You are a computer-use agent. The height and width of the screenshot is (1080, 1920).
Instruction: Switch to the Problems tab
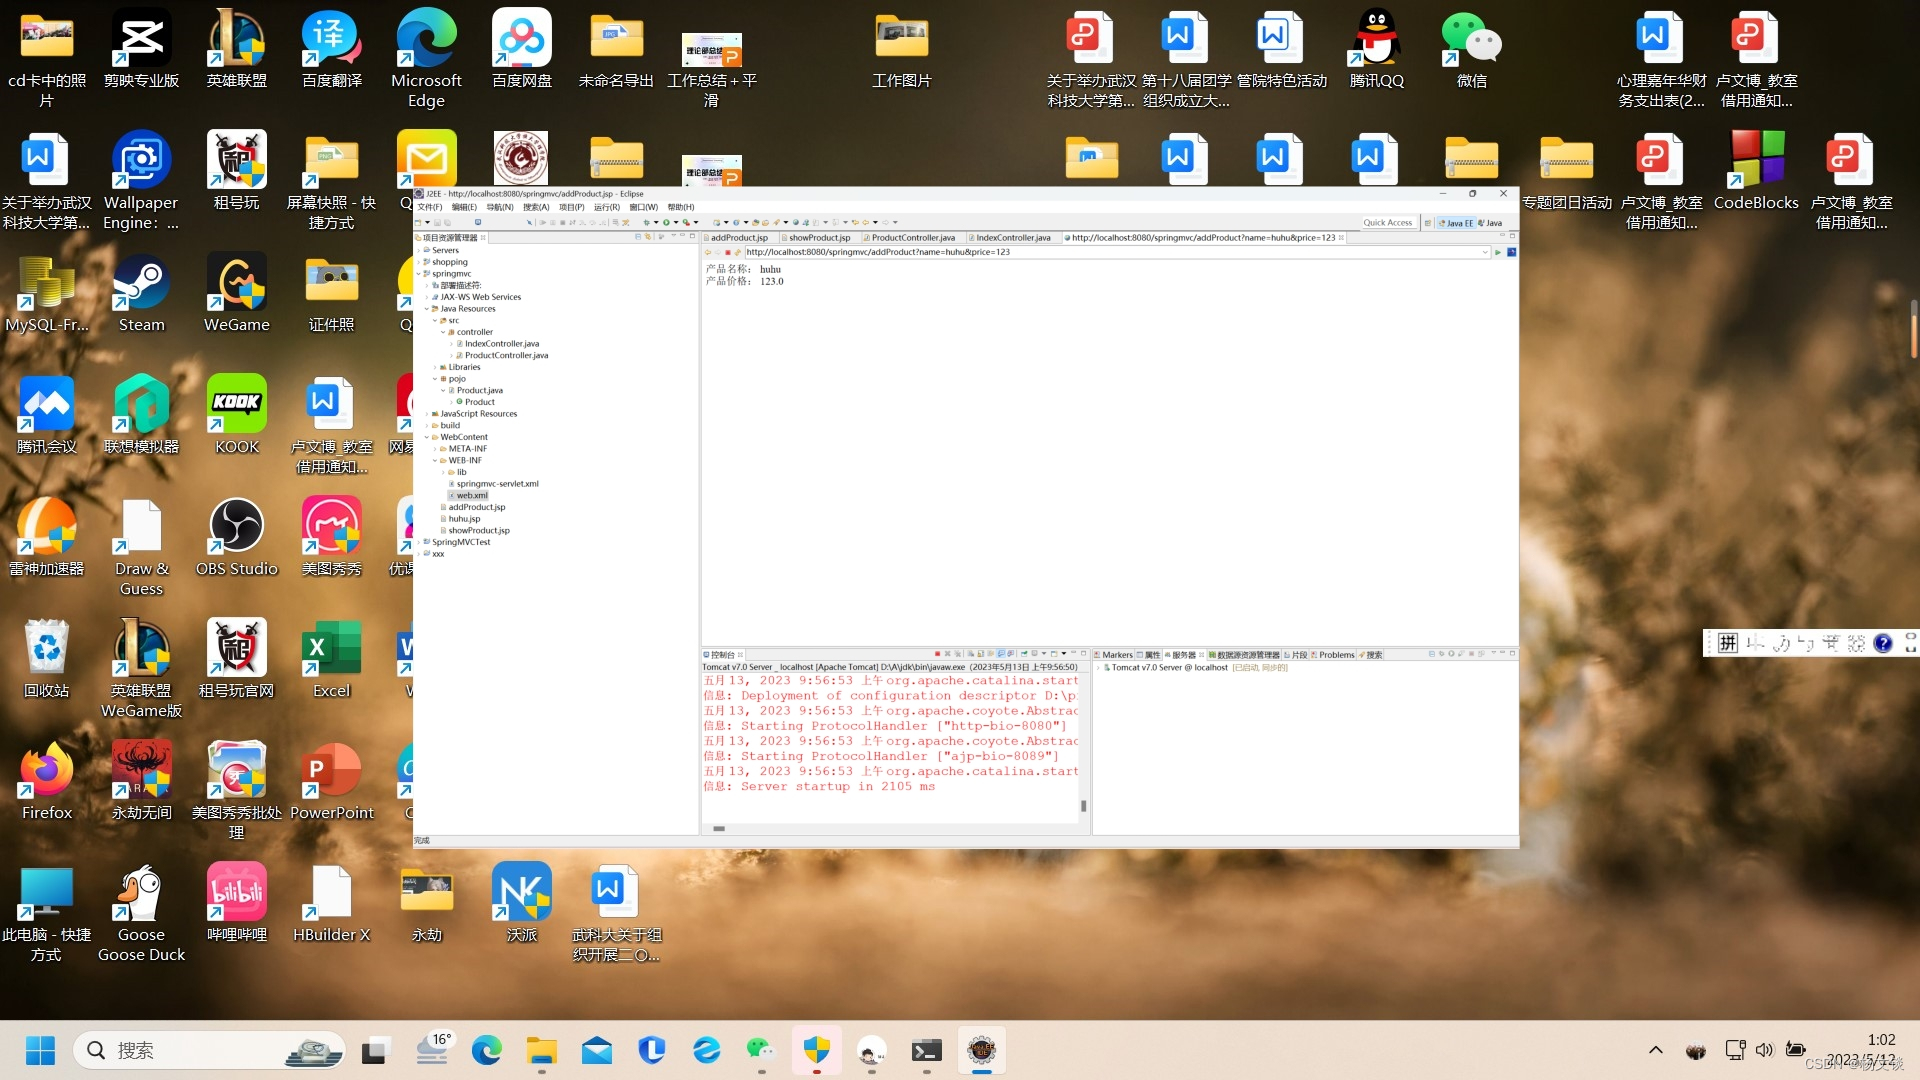(x=1336, y=655)
